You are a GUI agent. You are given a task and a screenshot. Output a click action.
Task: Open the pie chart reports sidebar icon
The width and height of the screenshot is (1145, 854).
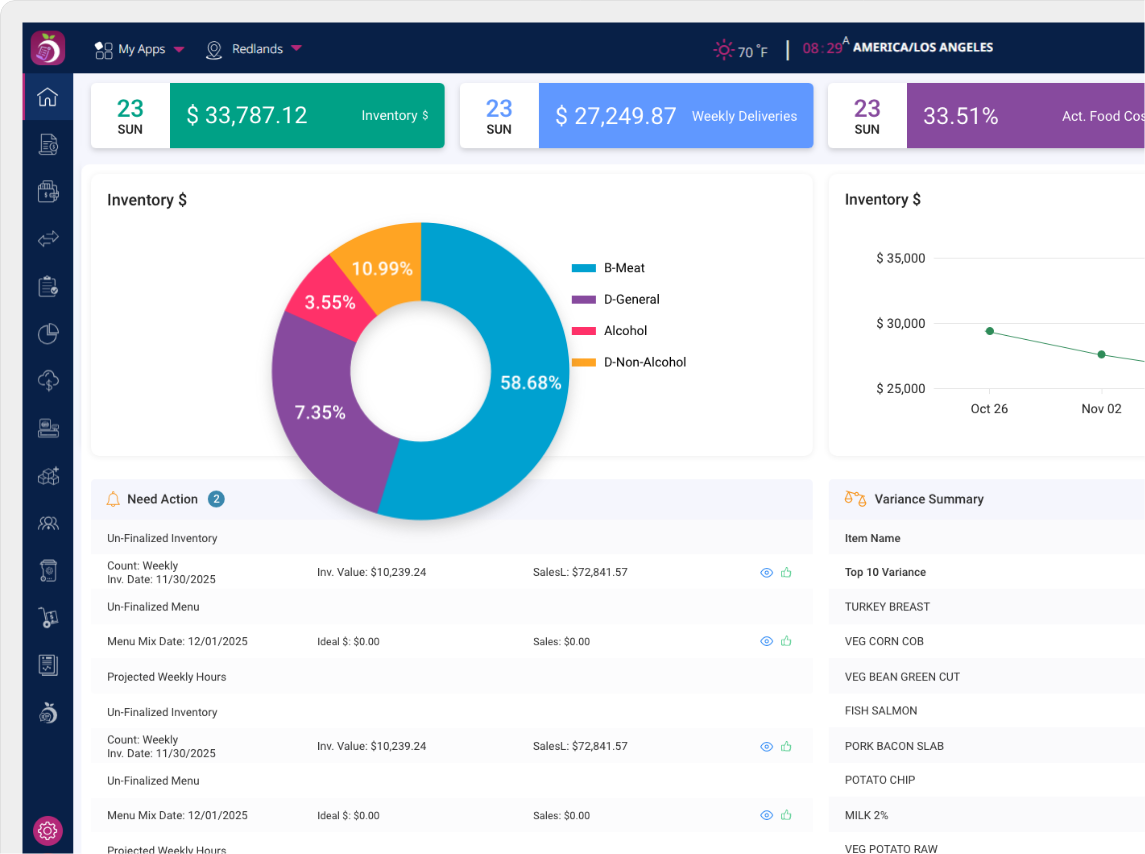point(48,334)
